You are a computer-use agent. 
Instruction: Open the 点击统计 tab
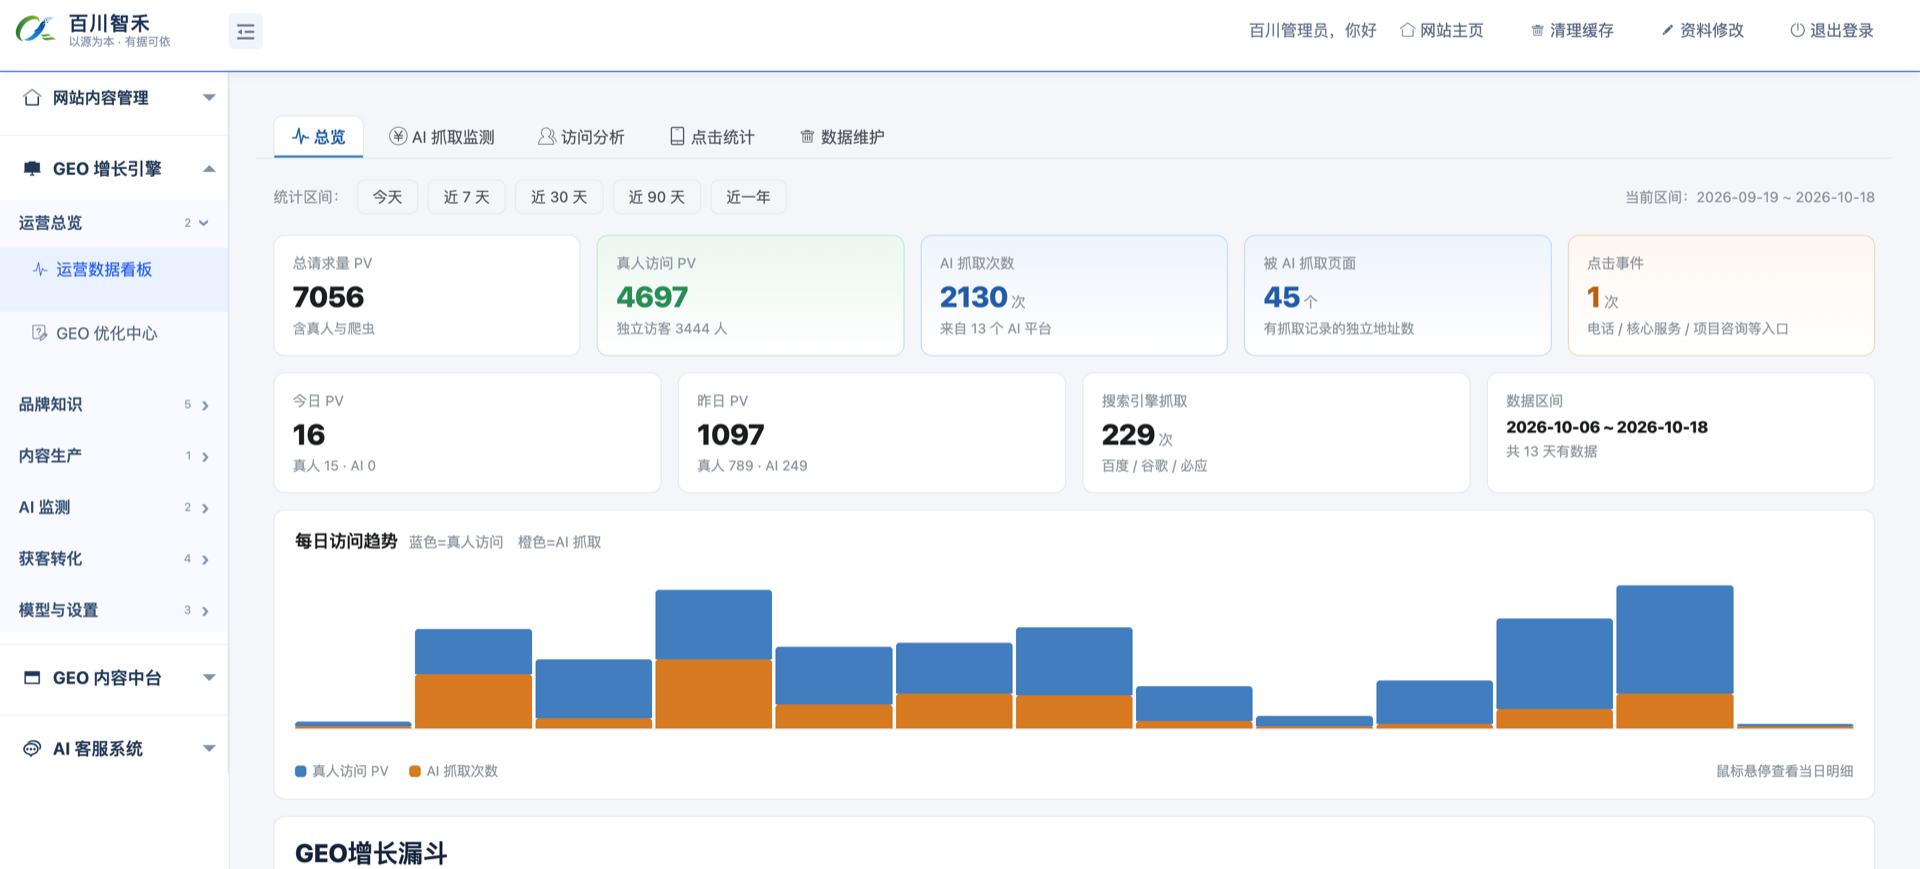click(712, 137)
